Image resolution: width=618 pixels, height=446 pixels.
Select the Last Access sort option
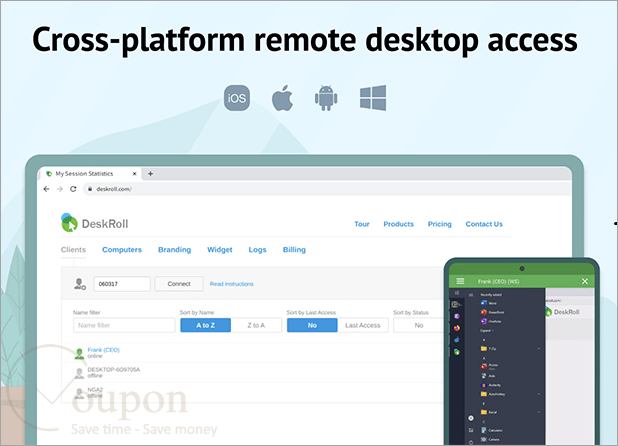363,325
